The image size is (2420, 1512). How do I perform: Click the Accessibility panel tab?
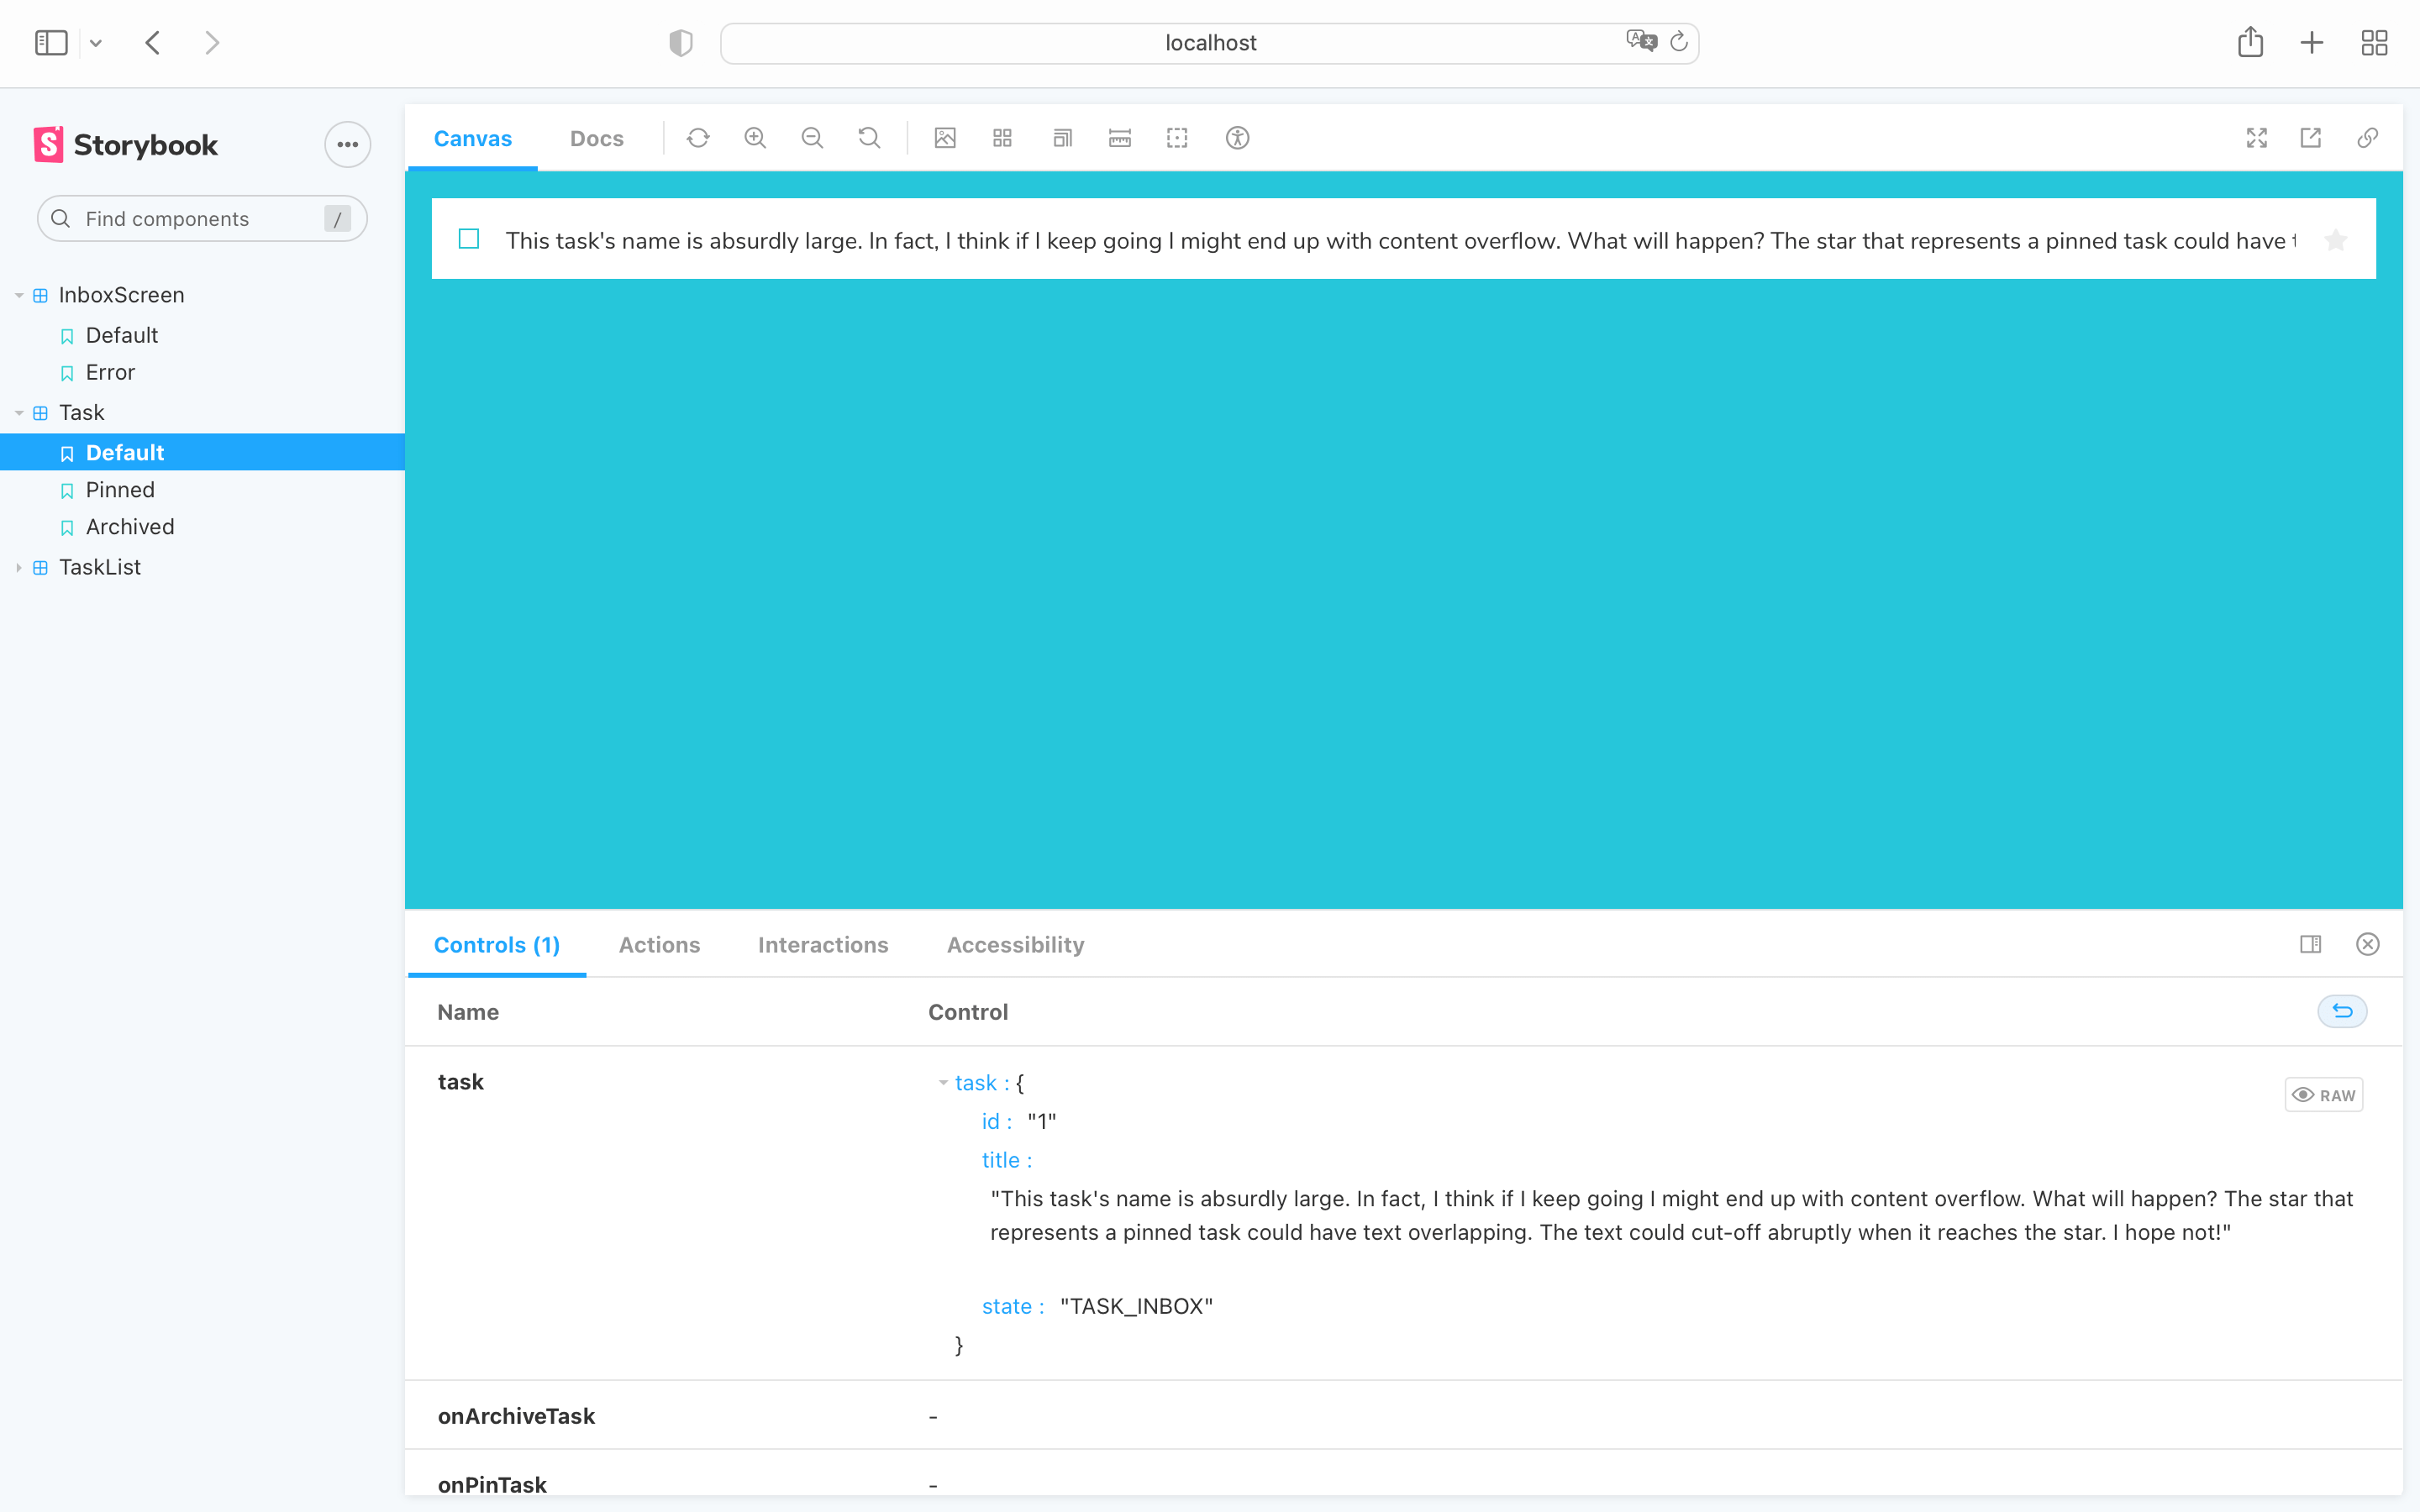point(1014,944)
